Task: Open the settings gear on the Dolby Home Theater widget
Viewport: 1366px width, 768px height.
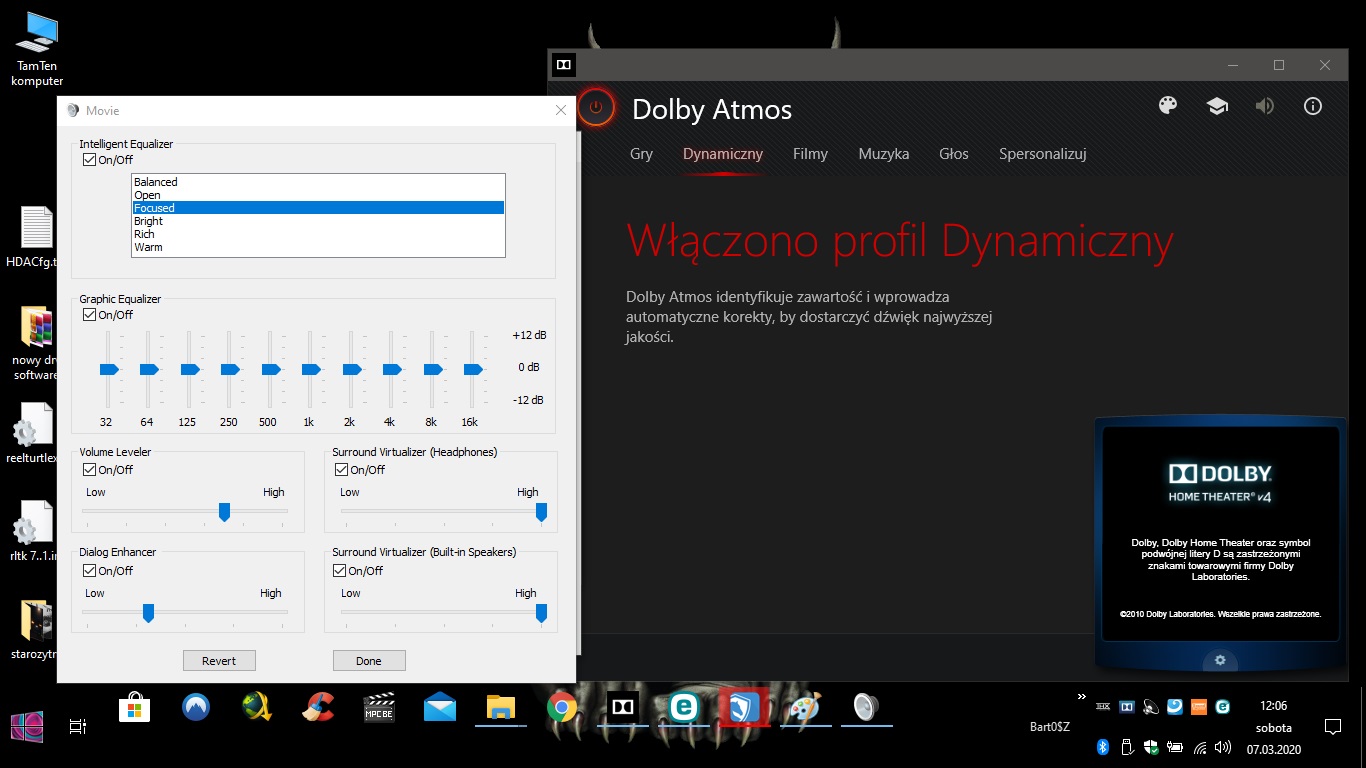Action: coord(1219,660)
